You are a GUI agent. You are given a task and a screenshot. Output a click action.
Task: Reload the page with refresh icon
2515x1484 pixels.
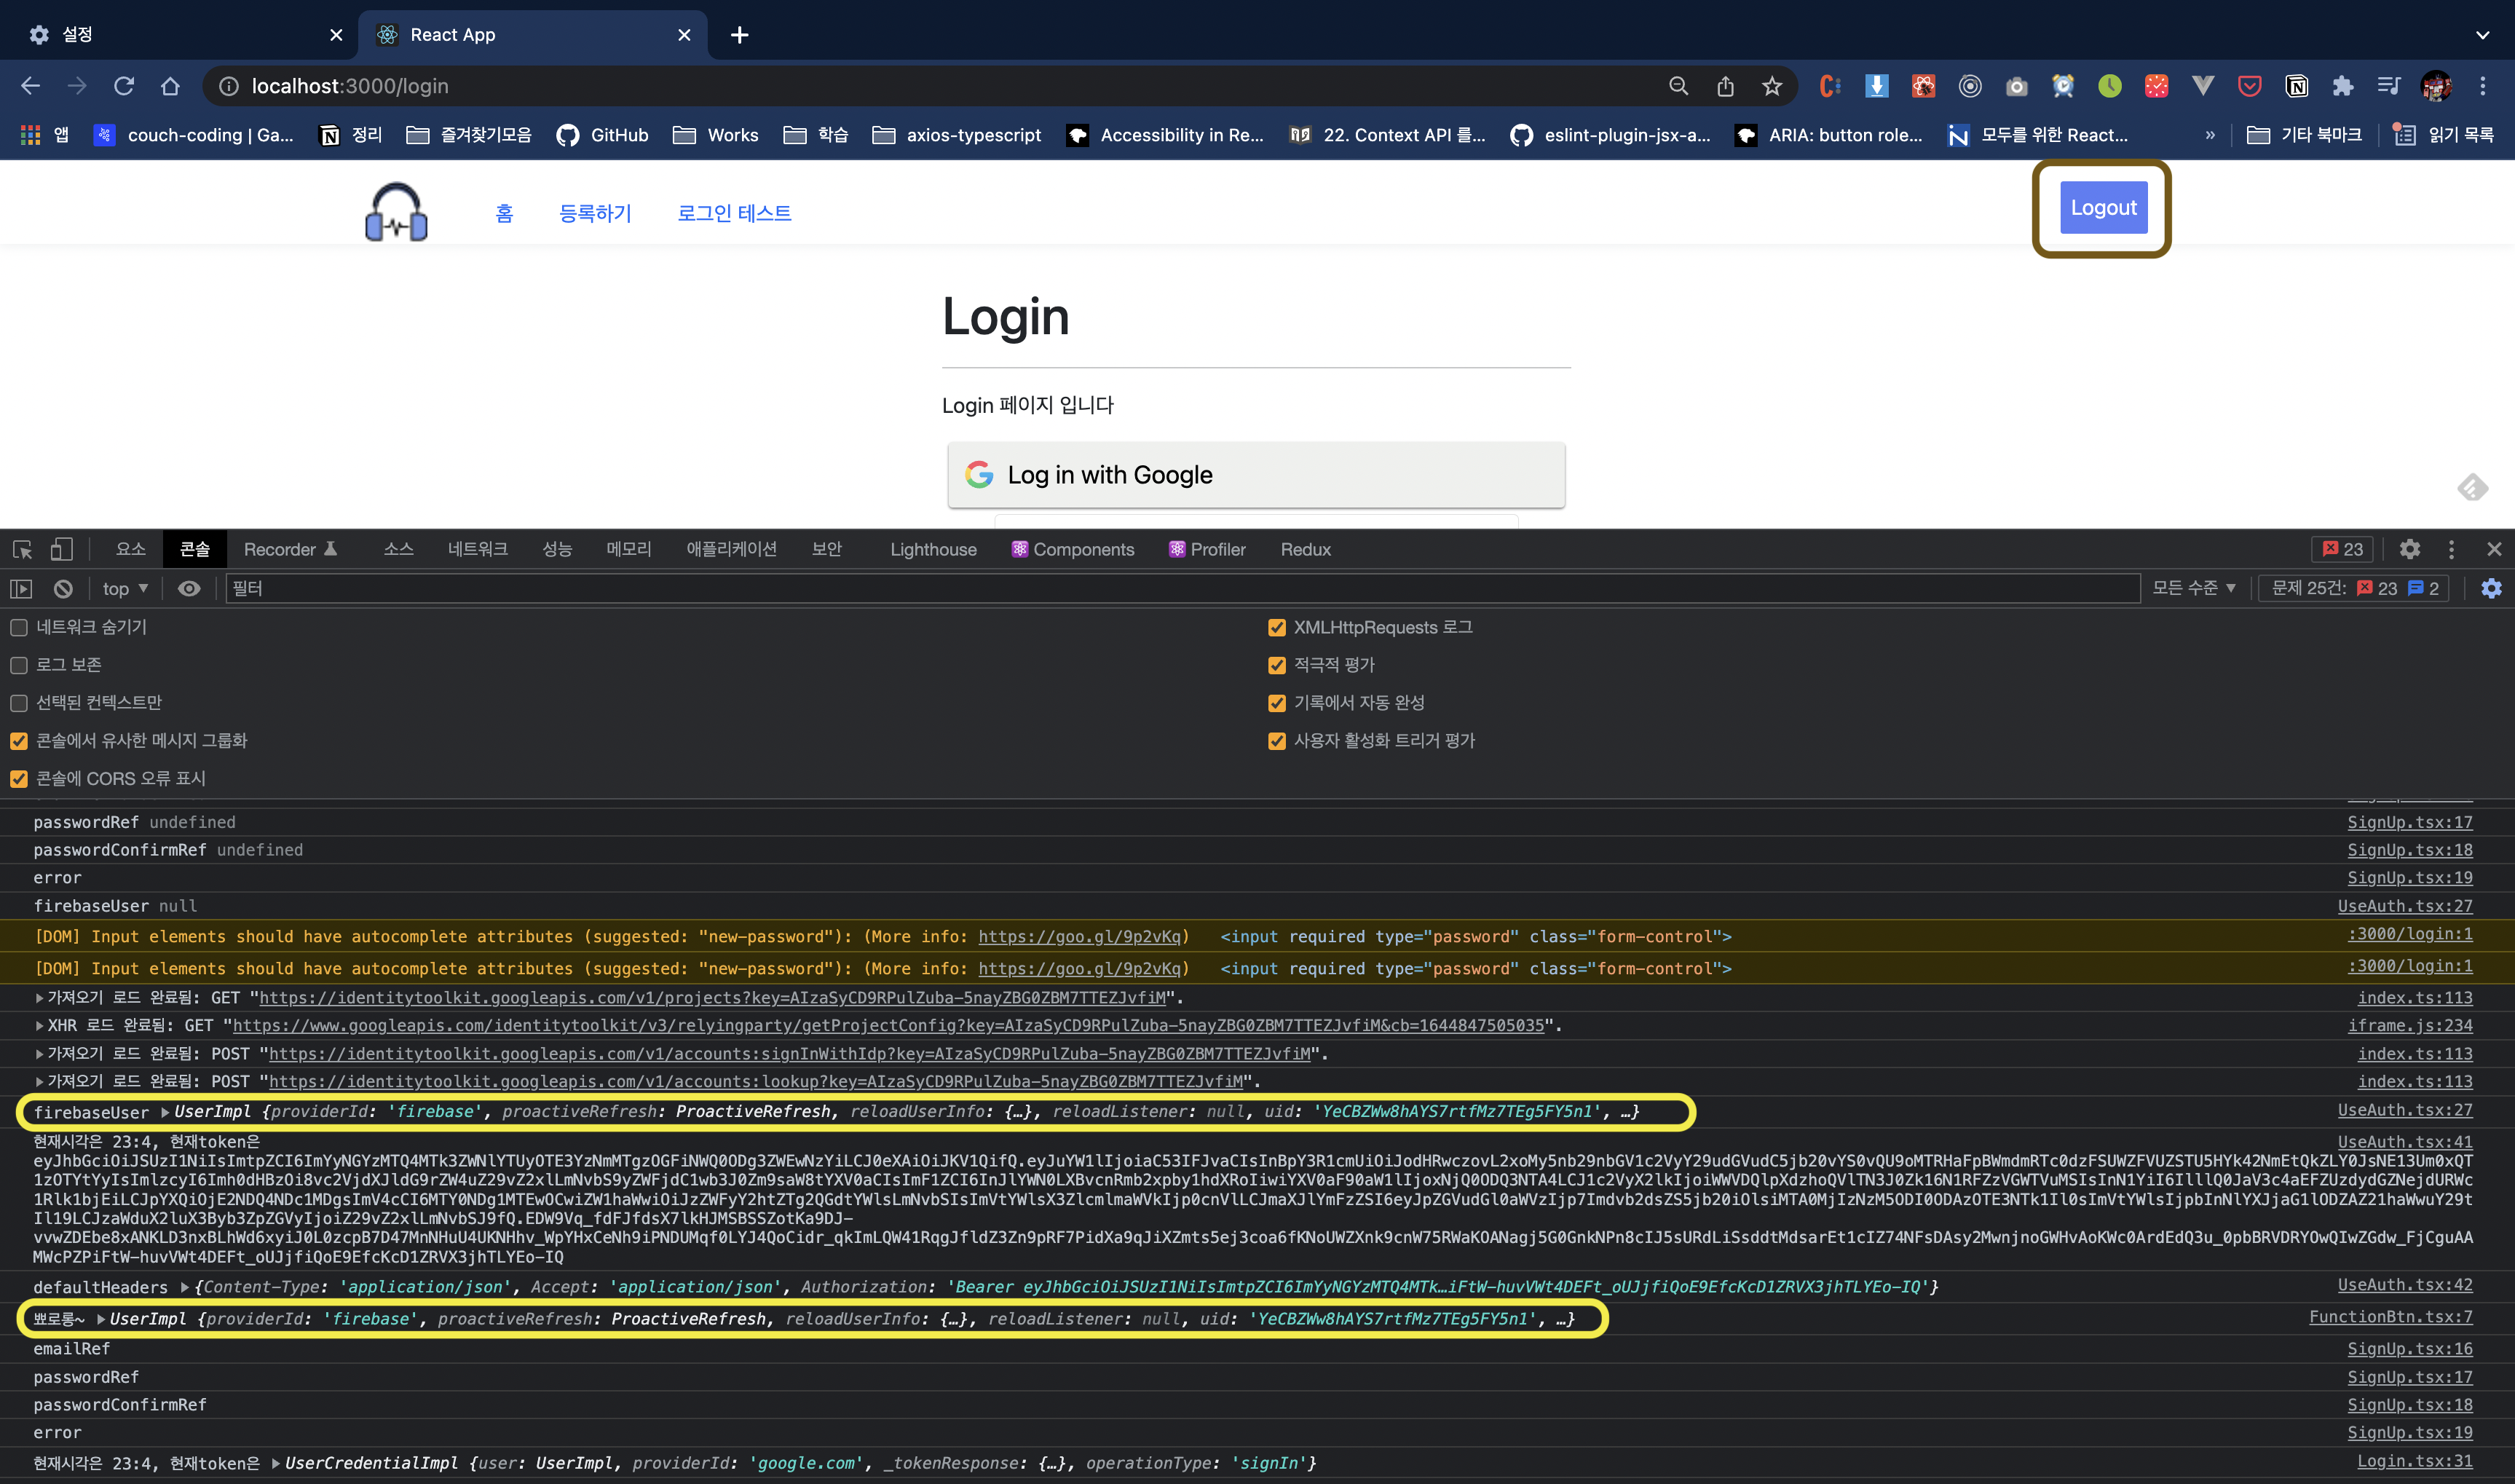point(124,86)
